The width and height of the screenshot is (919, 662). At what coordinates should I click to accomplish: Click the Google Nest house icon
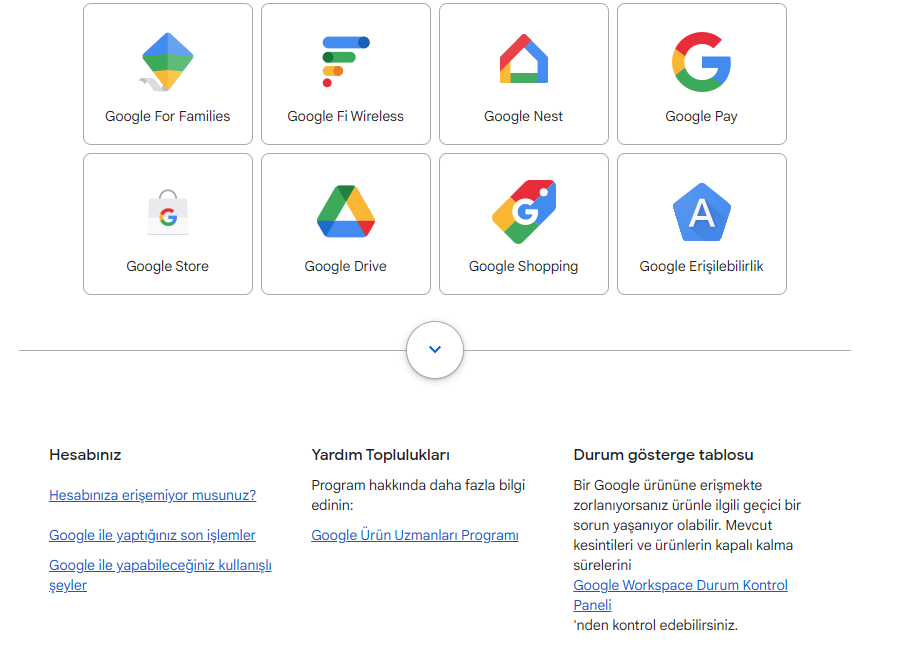[523, 59]
